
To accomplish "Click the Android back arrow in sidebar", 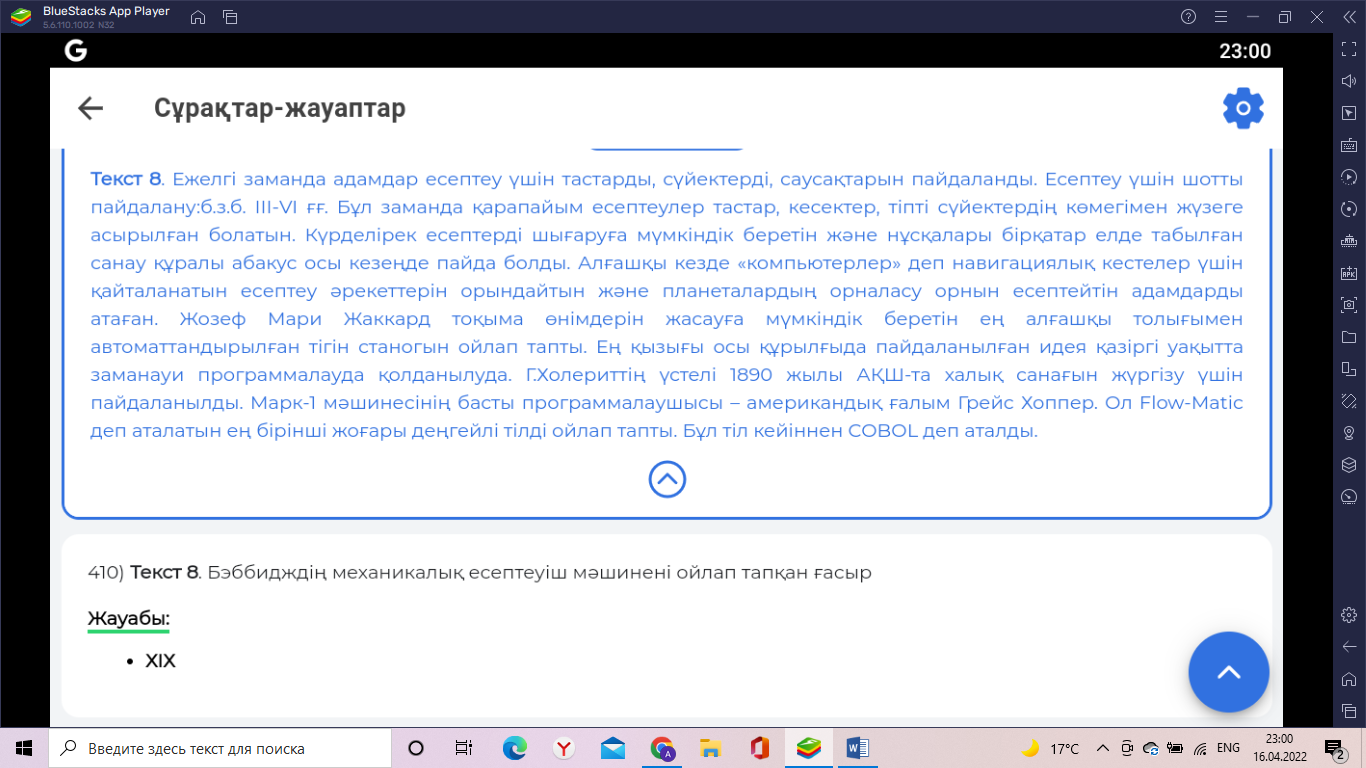I will point(1348,646).
